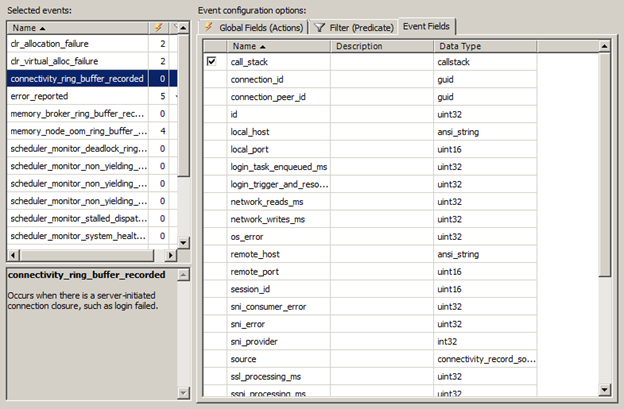Click the remote_host field row
Image resolution: width=624 pixels, height=409 pixels.
(370, 255)
